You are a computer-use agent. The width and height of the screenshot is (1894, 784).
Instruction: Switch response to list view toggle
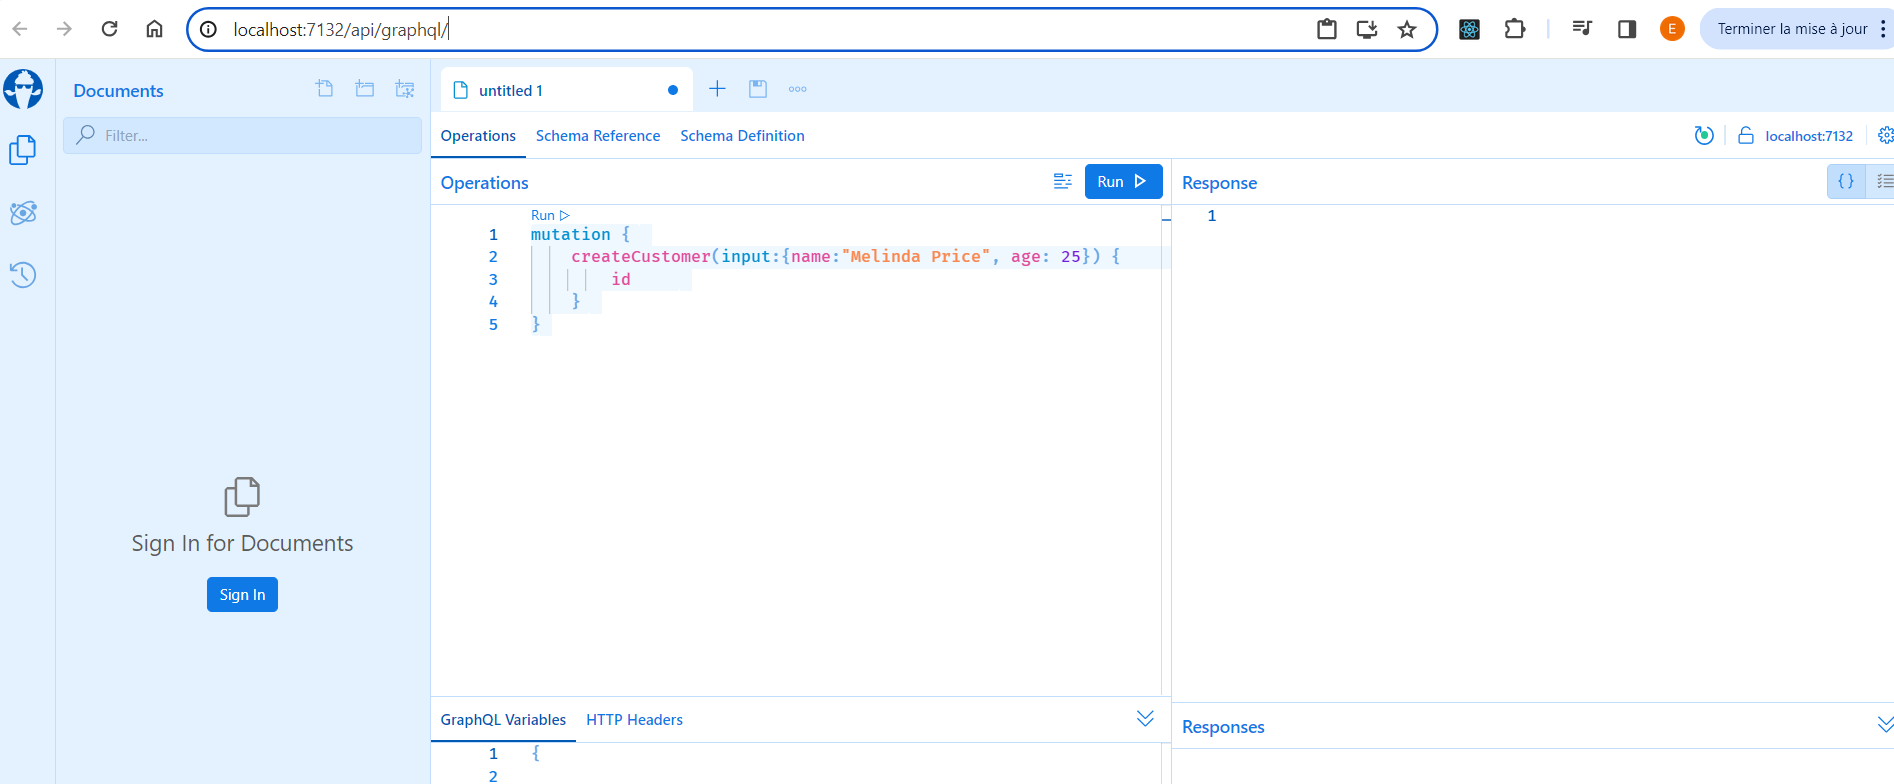(1883, 181)
